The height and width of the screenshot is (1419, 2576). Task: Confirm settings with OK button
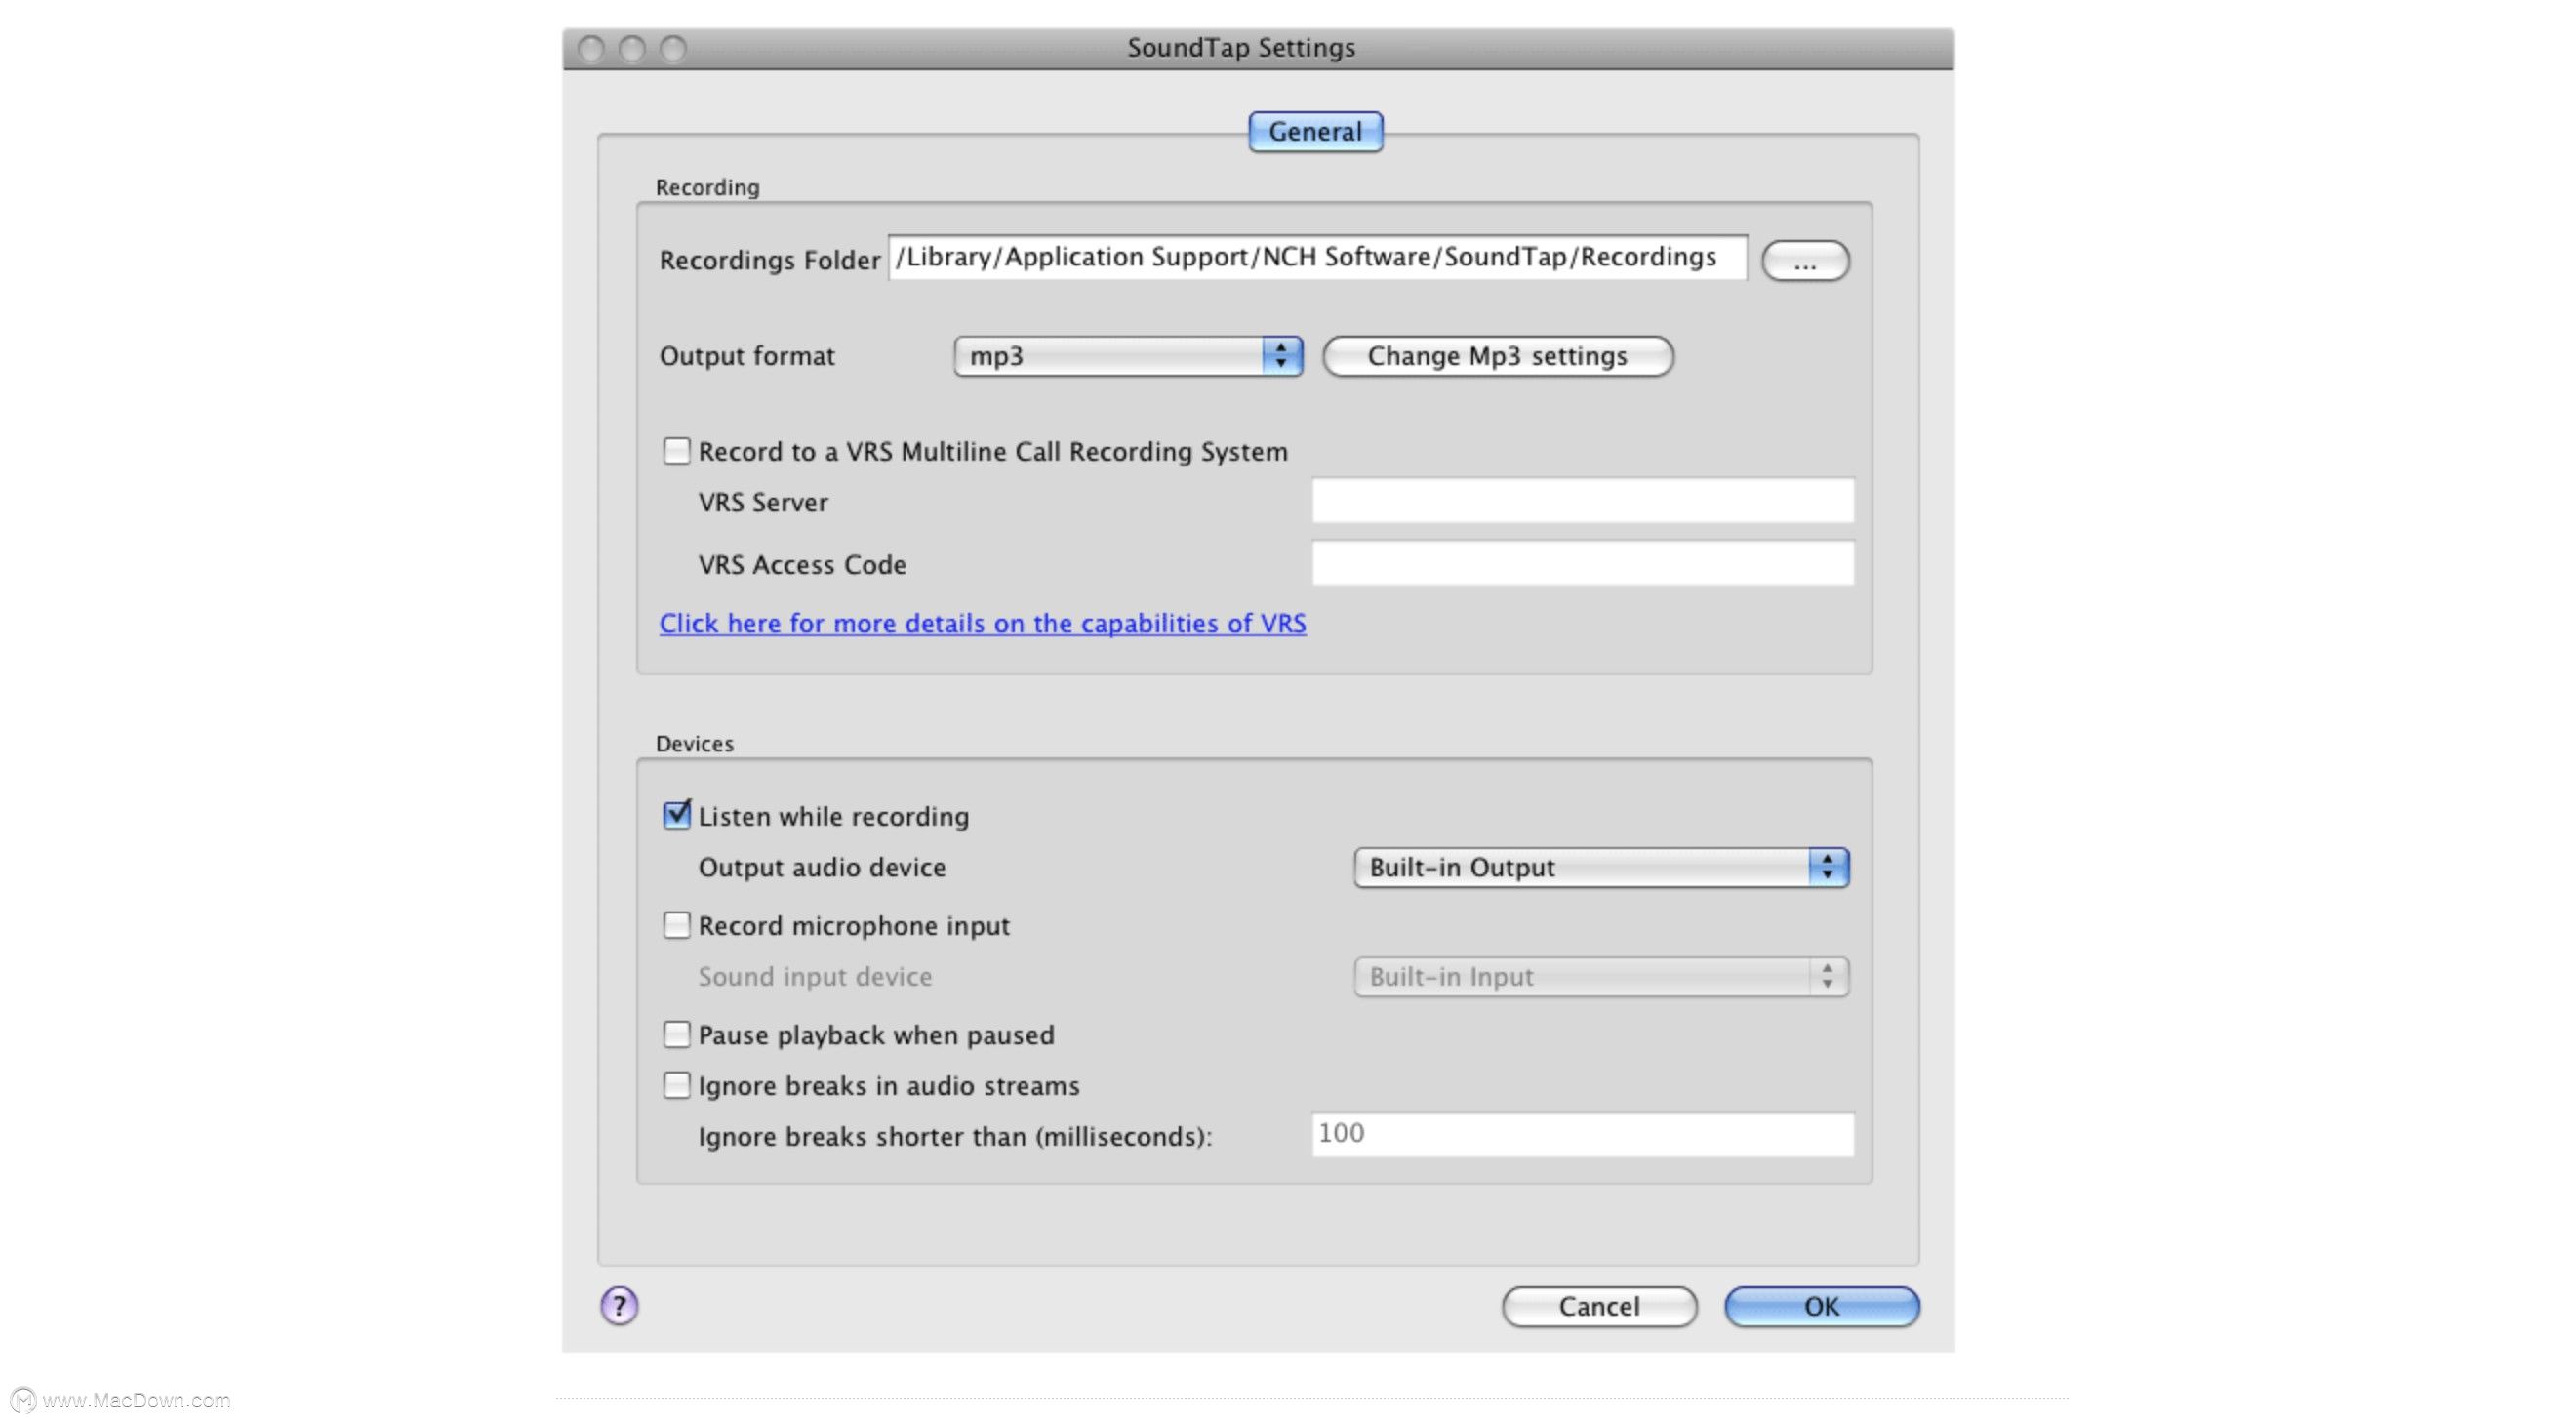coord(1821,1306)
